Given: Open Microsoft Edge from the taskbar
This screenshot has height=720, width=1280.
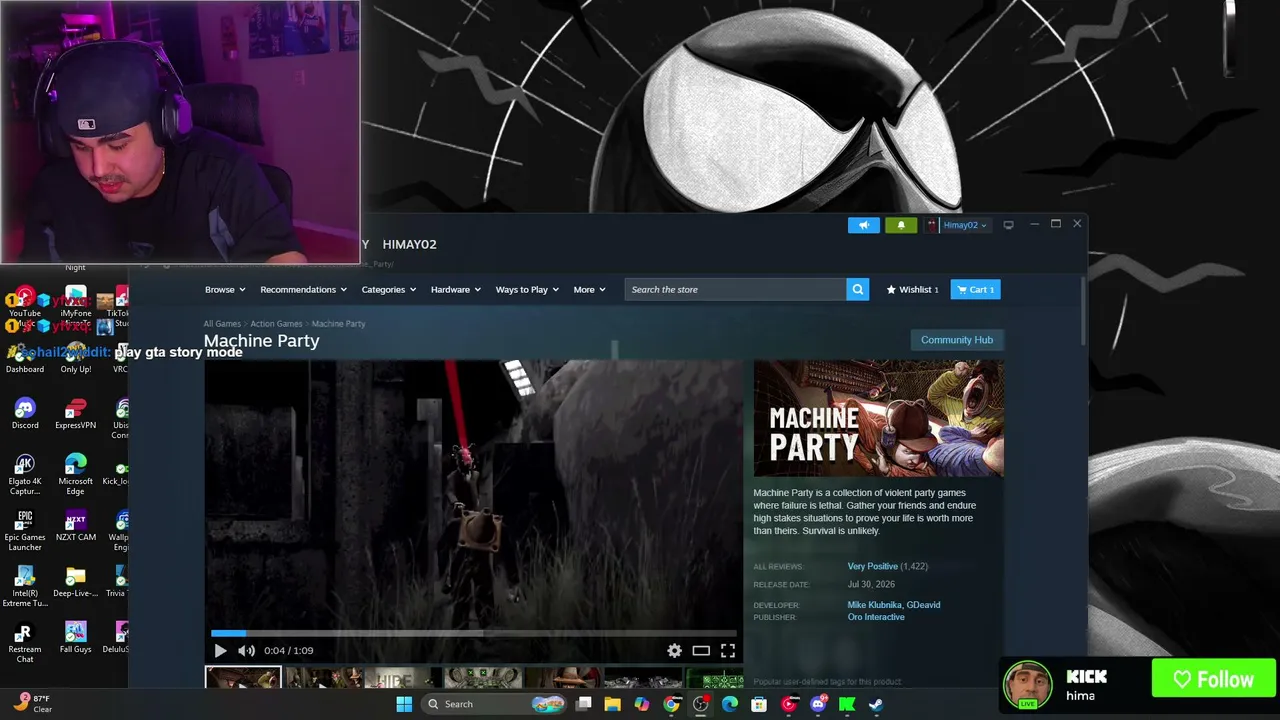Looking at the screenshot, I should pos(730,704).
